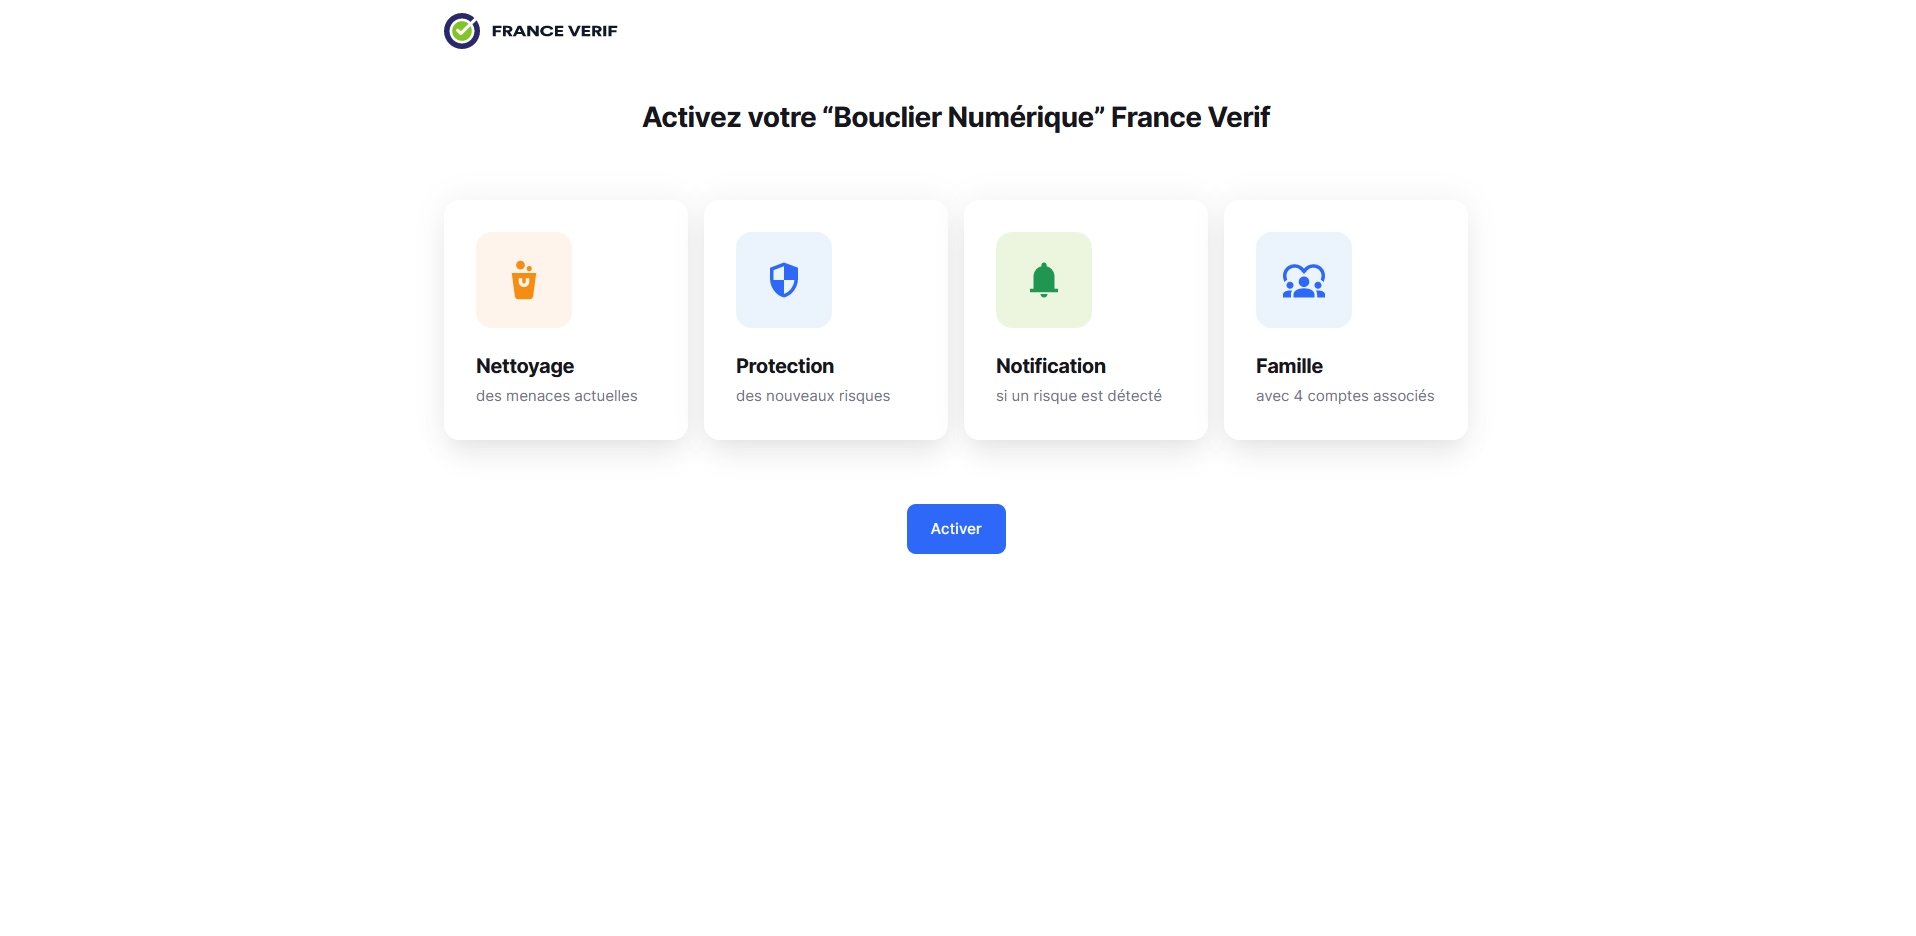The image size is (1916, 936).
Task: Select the blue Famille people icon
Action: pyautogui.click(x=1303, y=281)
